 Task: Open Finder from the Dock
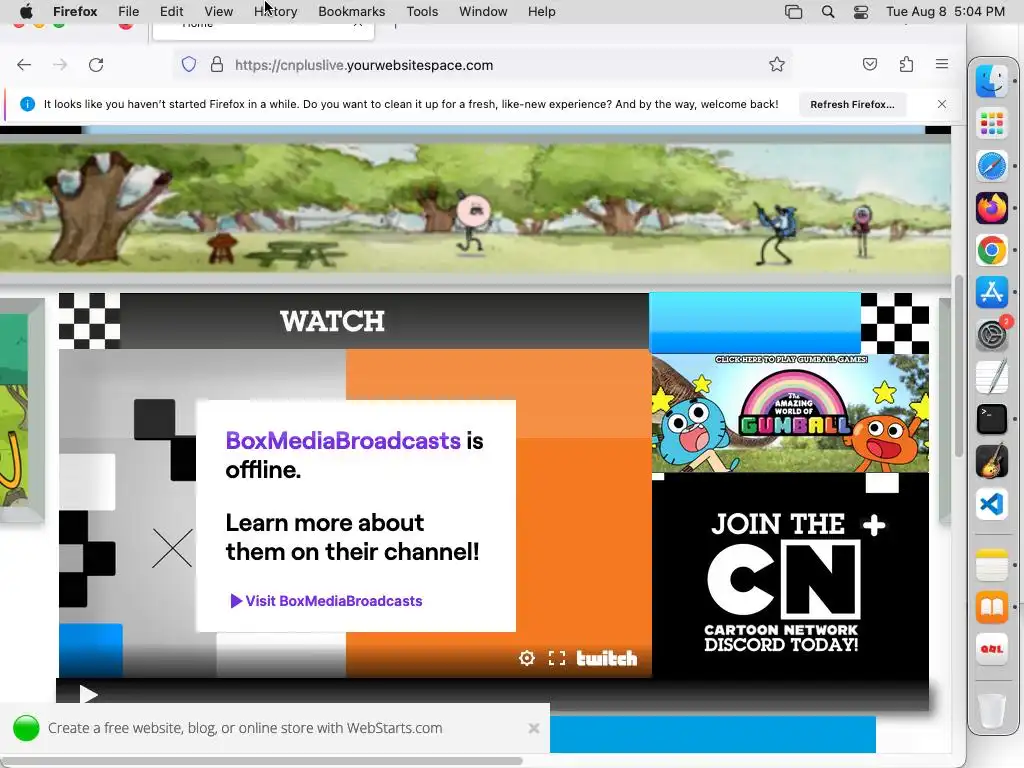tap(991, 81)
